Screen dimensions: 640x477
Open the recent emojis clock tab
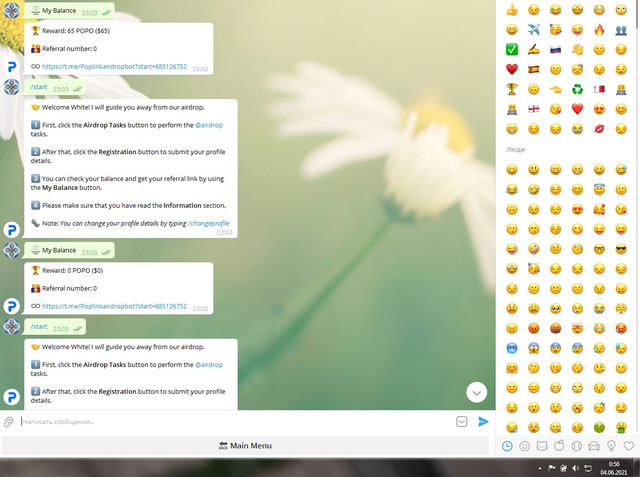tap(507, 446)
